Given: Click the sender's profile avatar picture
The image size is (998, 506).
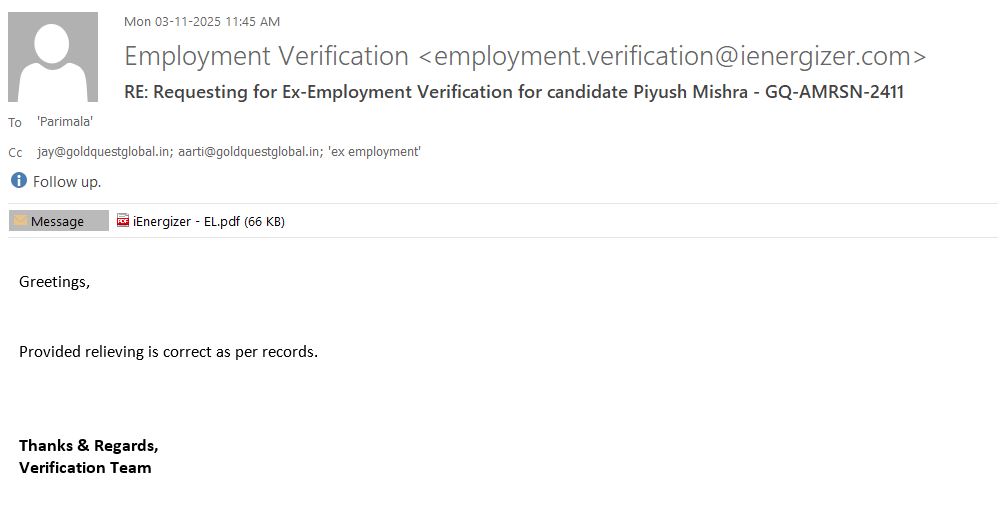Looking at the screenshot, I should (53, 57).
